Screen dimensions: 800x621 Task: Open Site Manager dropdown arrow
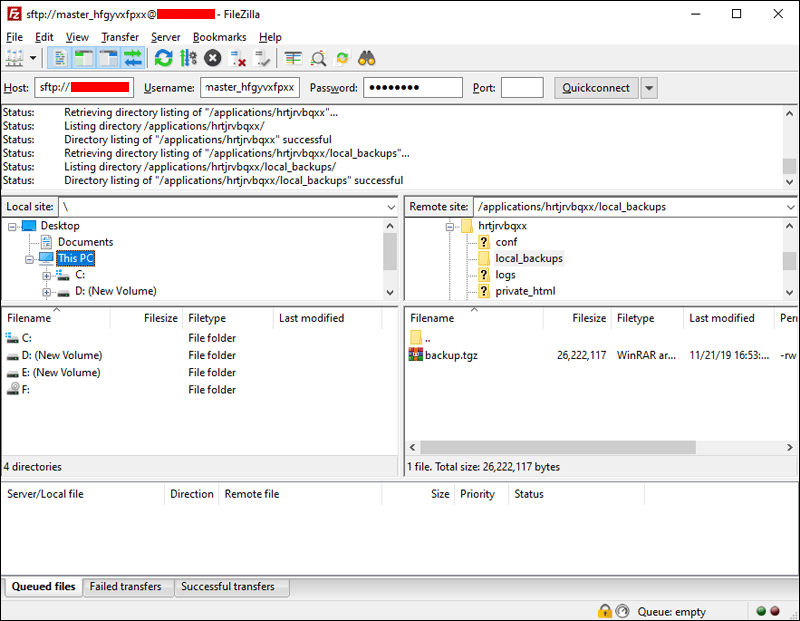coord(33,58)
